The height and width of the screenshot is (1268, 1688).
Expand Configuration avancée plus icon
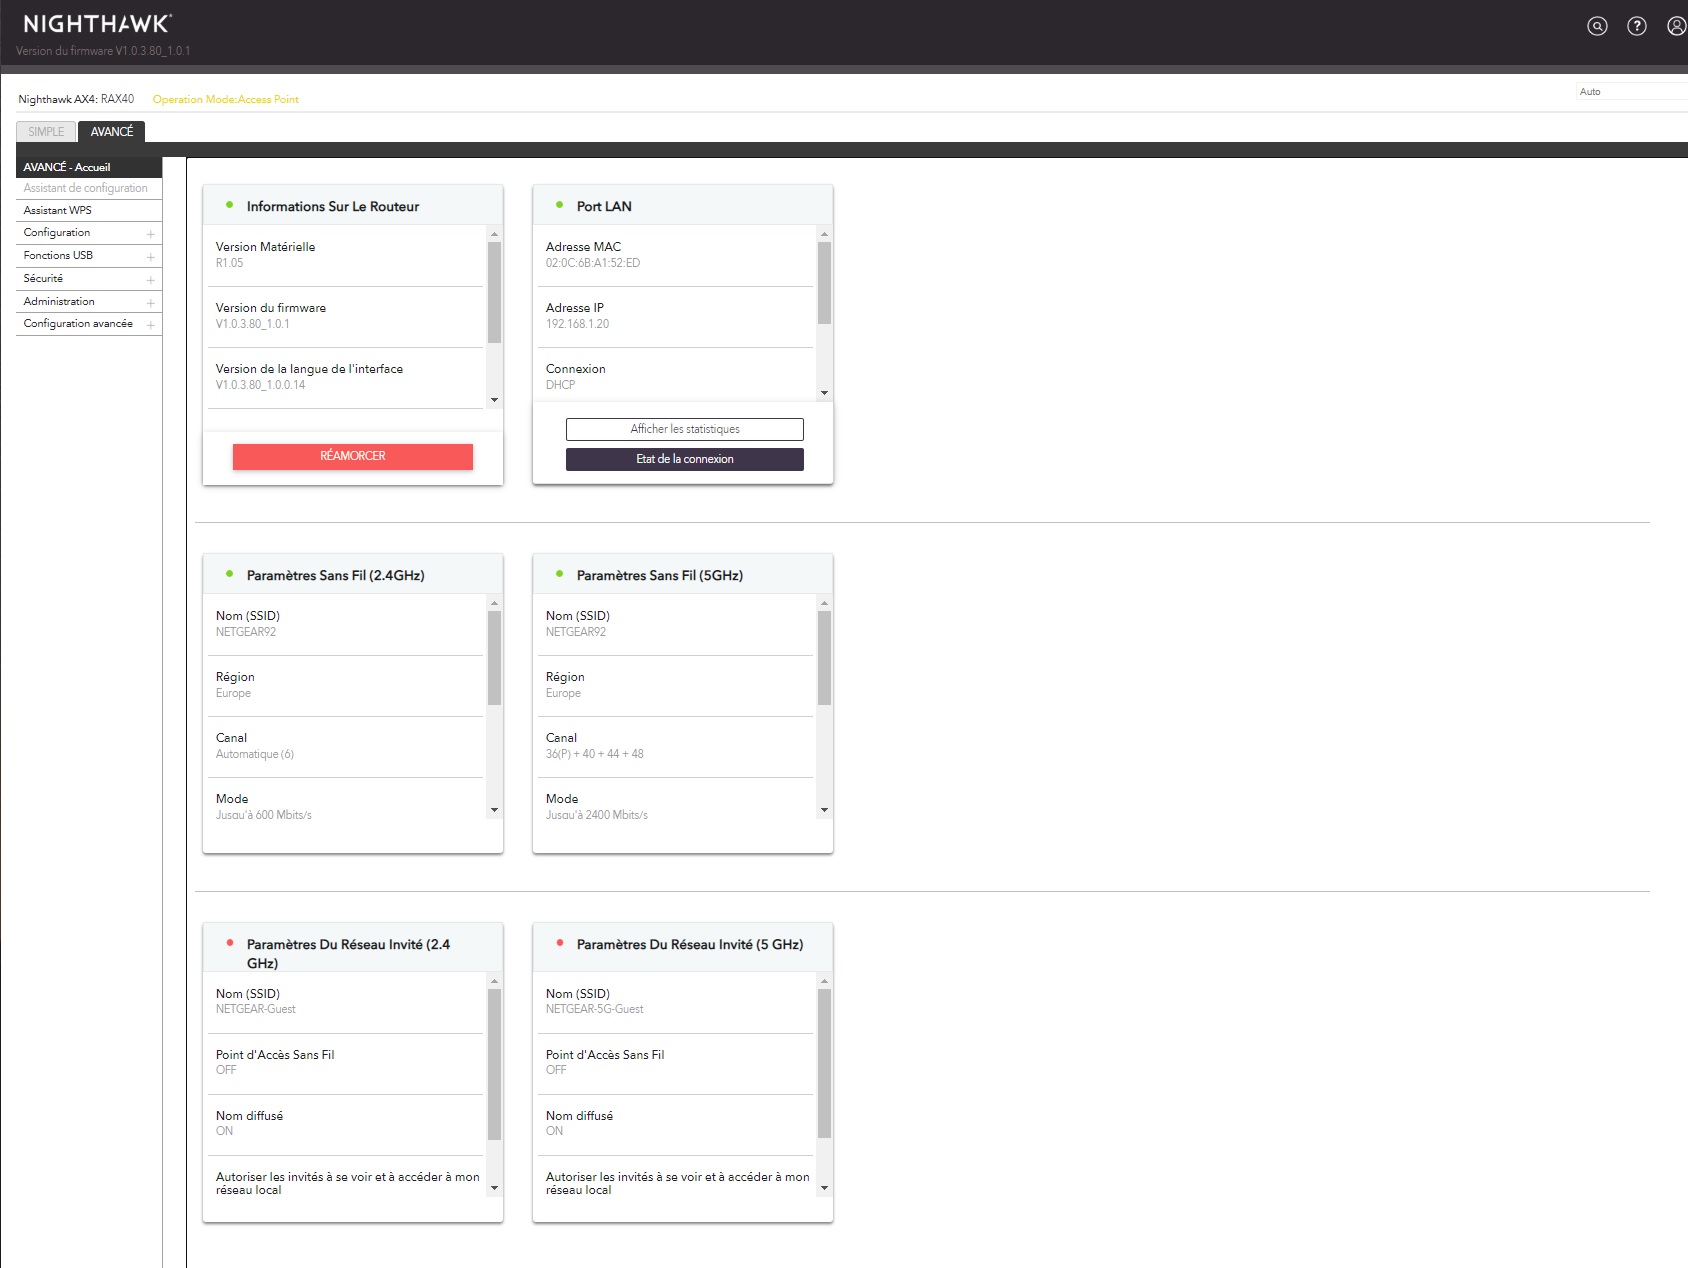tap(150, 325)
